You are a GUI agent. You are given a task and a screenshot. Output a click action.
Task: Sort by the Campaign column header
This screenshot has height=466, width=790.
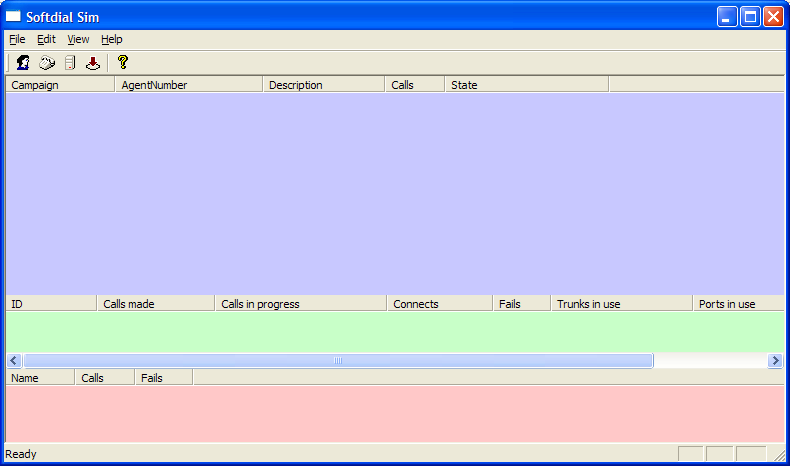pyautogui.click(x=60, y=85)
